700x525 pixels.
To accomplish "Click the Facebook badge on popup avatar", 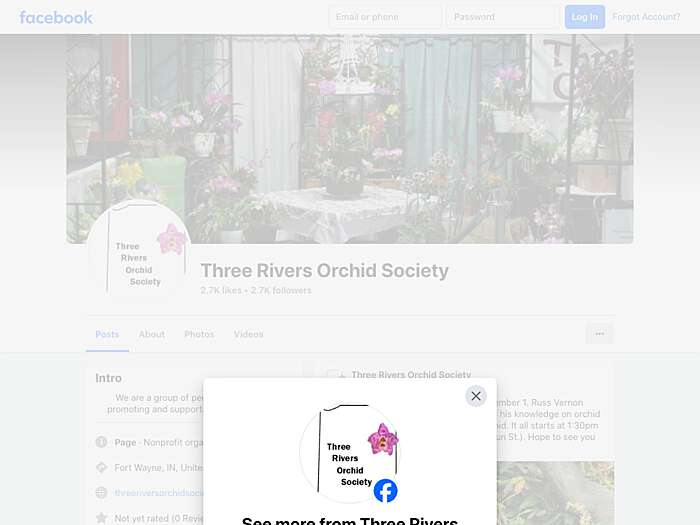I will 385,491.
